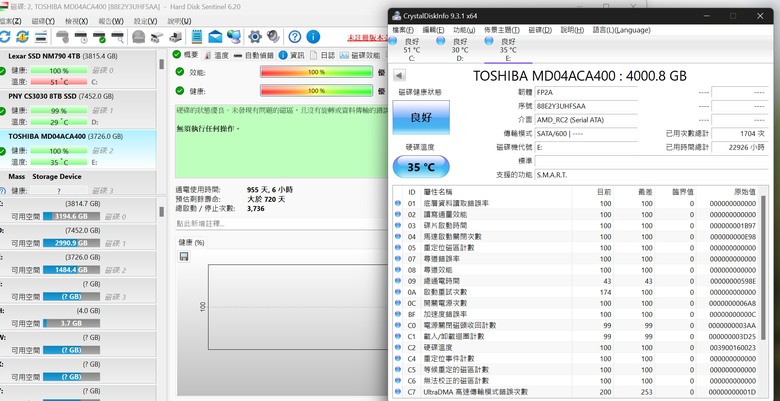Screen dimensions: 780x401
Task: Click the blue info 'i' toolbar icon
Action: (x=313, y=36)
